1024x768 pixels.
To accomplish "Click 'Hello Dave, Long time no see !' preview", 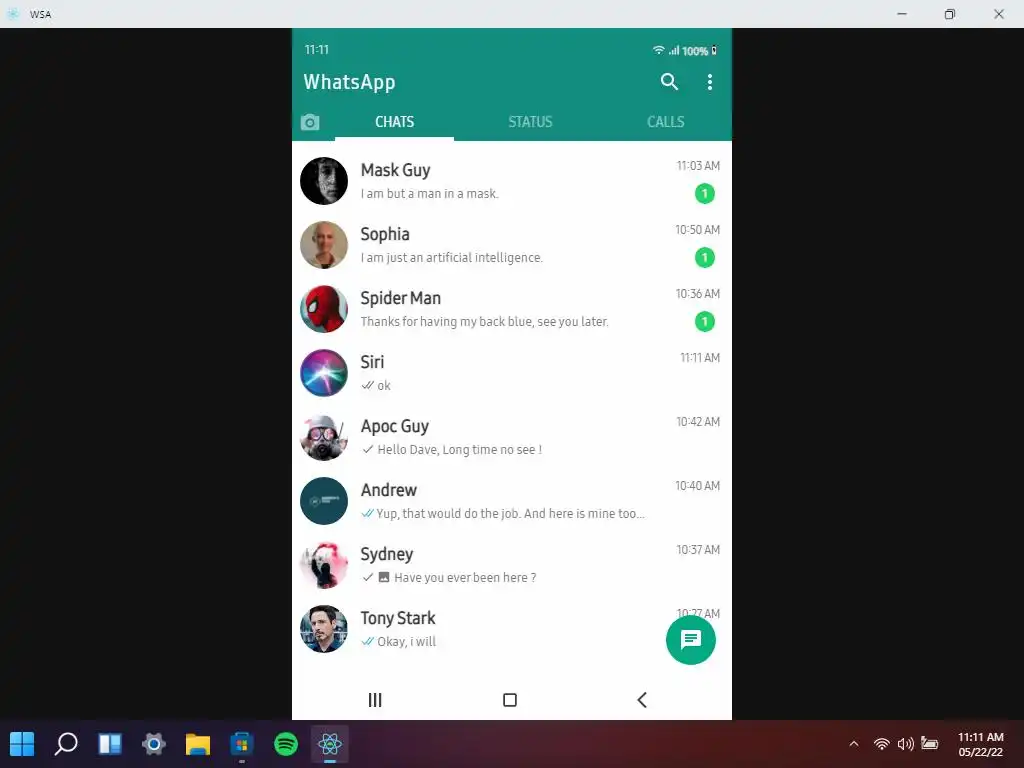I will pos(460,449).
